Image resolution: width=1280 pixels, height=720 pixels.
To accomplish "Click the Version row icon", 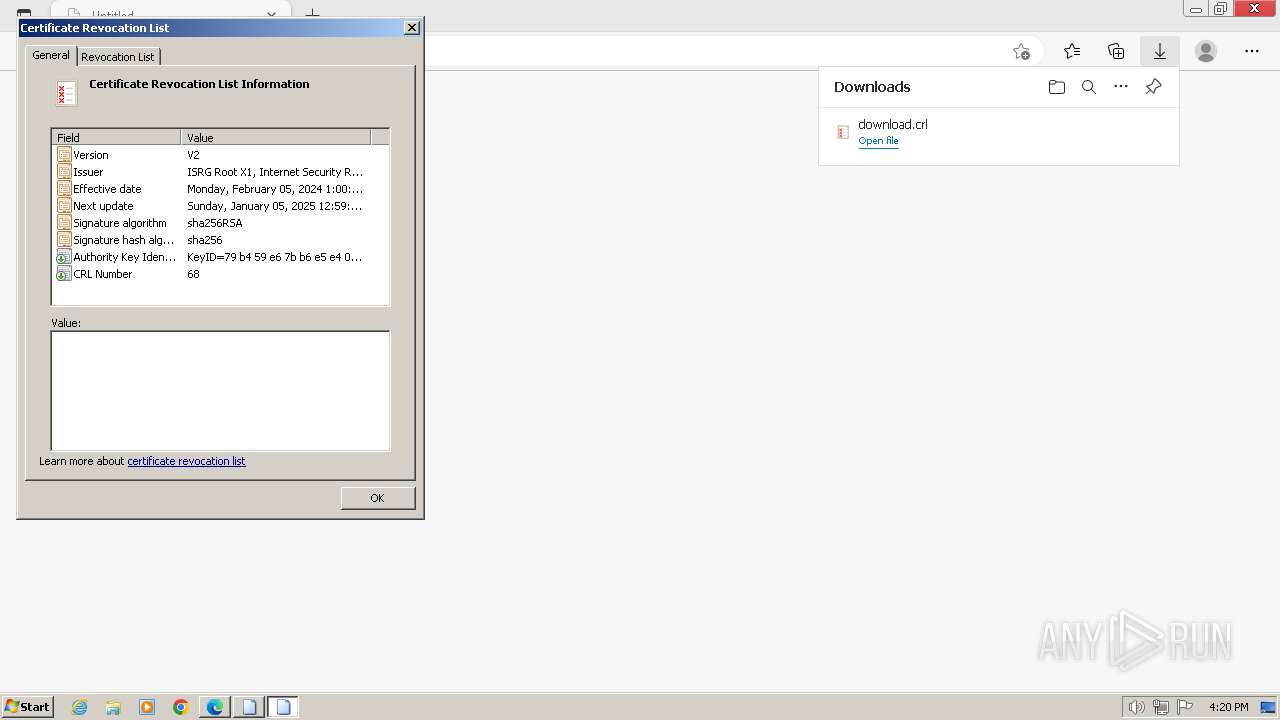I will point(64,155).
